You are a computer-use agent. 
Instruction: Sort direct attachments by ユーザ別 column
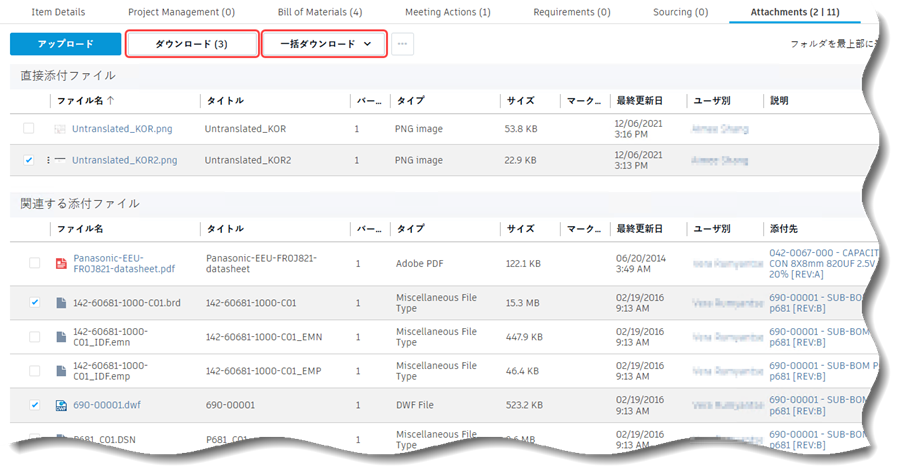pyautogui.click(x=712, y=100)
